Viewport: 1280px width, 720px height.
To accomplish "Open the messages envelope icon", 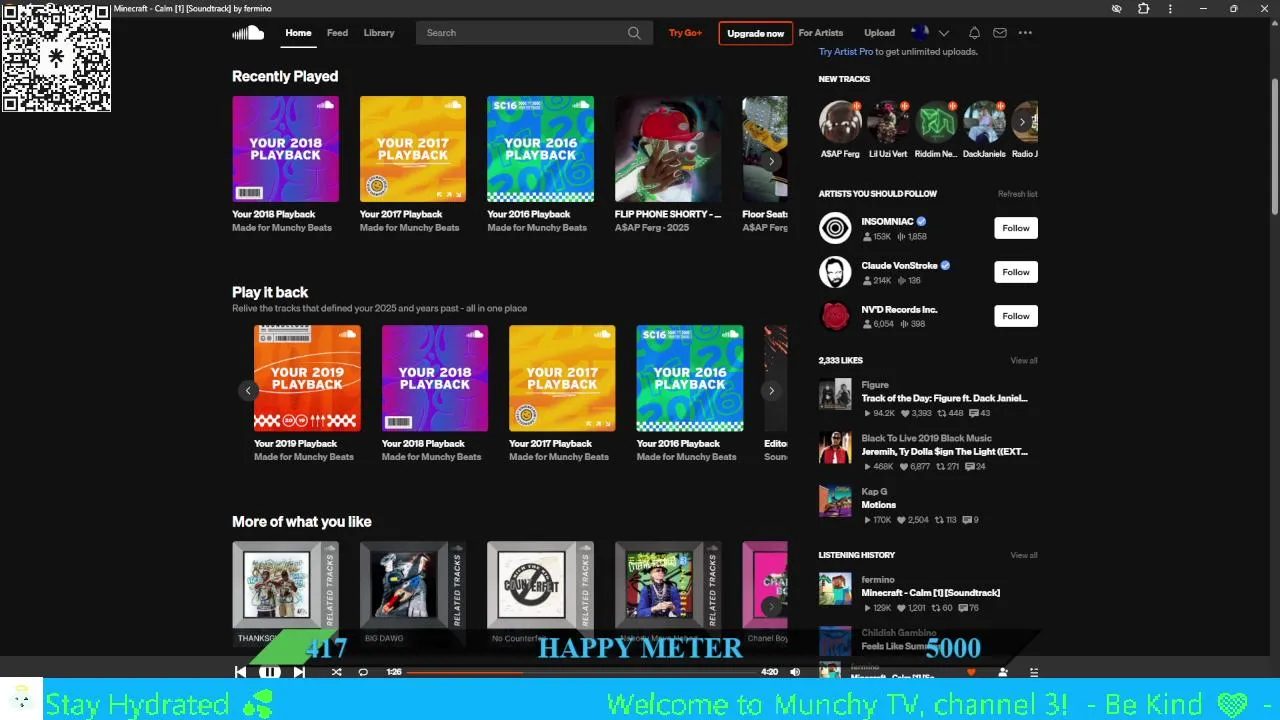I will (999, 33).
